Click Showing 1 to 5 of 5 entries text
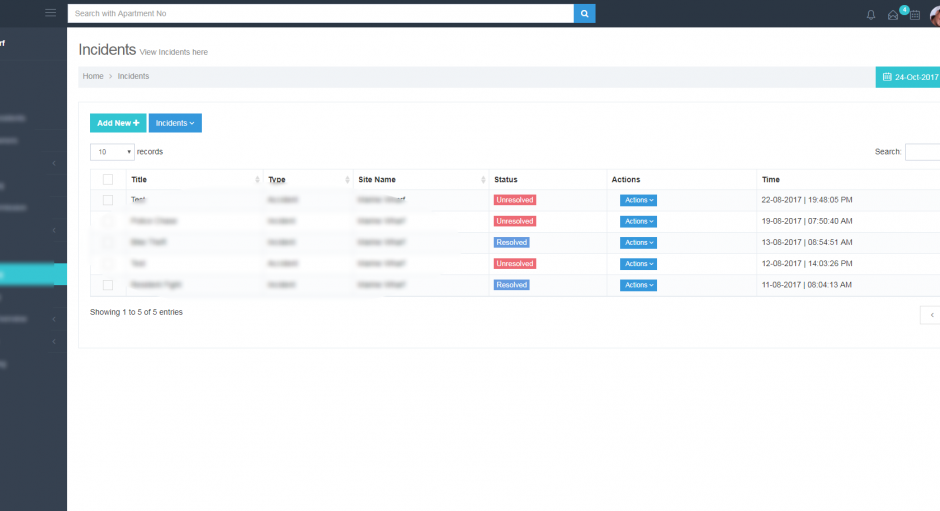 (136, 312)
